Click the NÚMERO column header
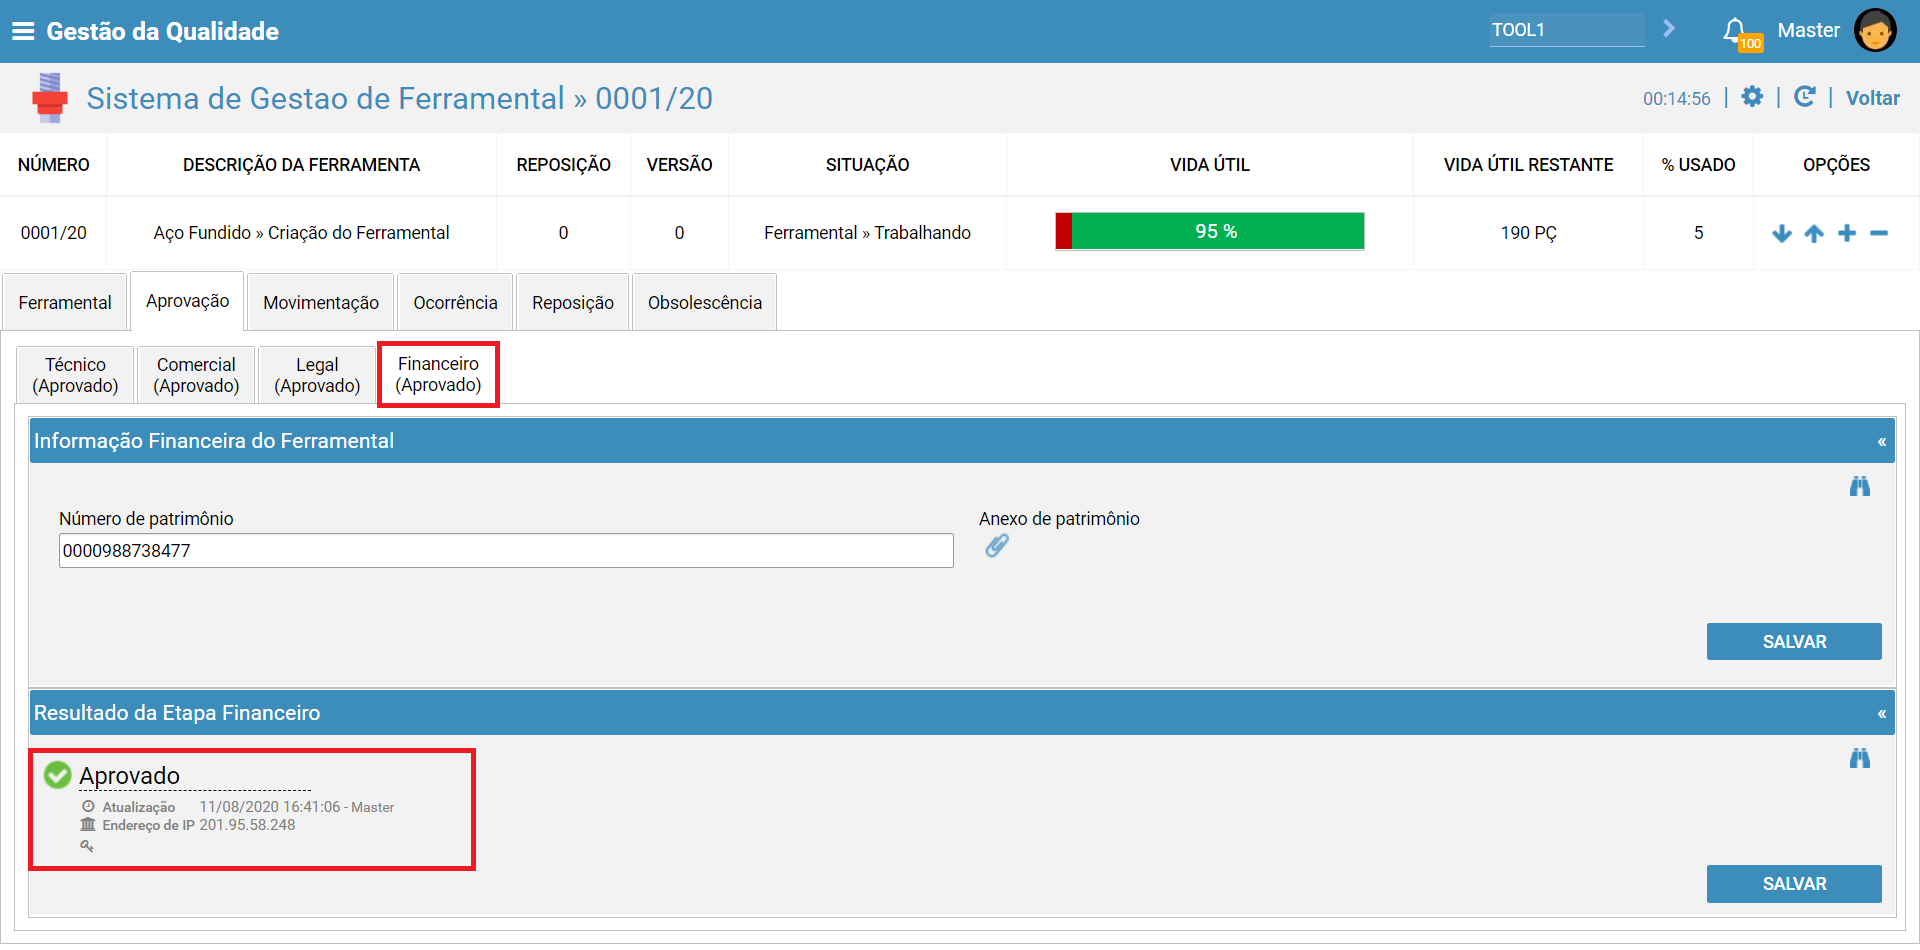This screenshot has height=950, width=1920. (54, 165)
